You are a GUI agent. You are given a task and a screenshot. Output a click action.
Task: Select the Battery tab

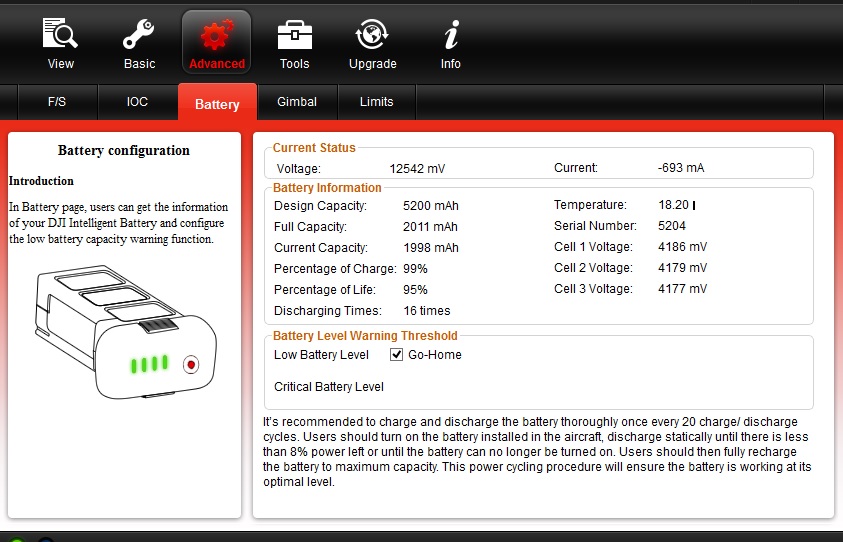click(x=217, y=104)
